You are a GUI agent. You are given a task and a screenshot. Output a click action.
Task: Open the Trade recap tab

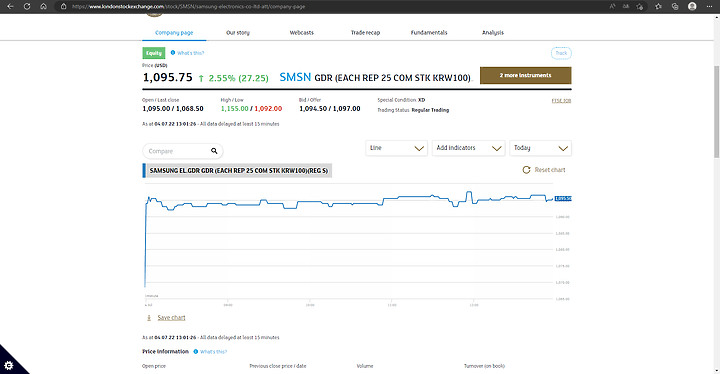[366, 33]
